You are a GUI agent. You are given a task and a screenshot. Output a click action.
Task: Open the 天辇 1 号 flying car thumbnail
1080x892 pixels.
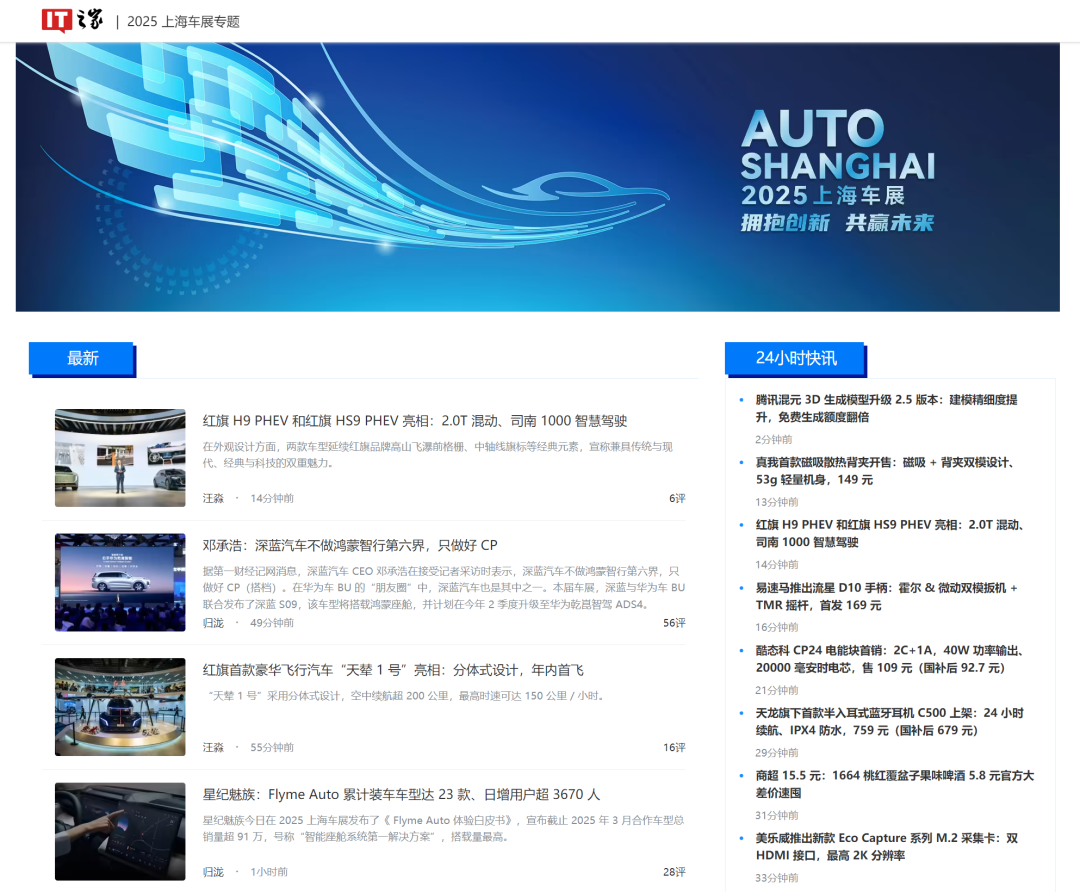[x=120, y=707]
